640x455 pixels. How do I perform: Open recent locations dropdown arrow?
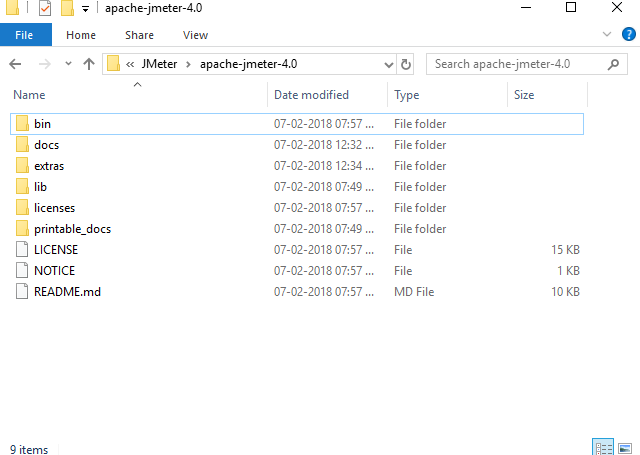[68, 64]
